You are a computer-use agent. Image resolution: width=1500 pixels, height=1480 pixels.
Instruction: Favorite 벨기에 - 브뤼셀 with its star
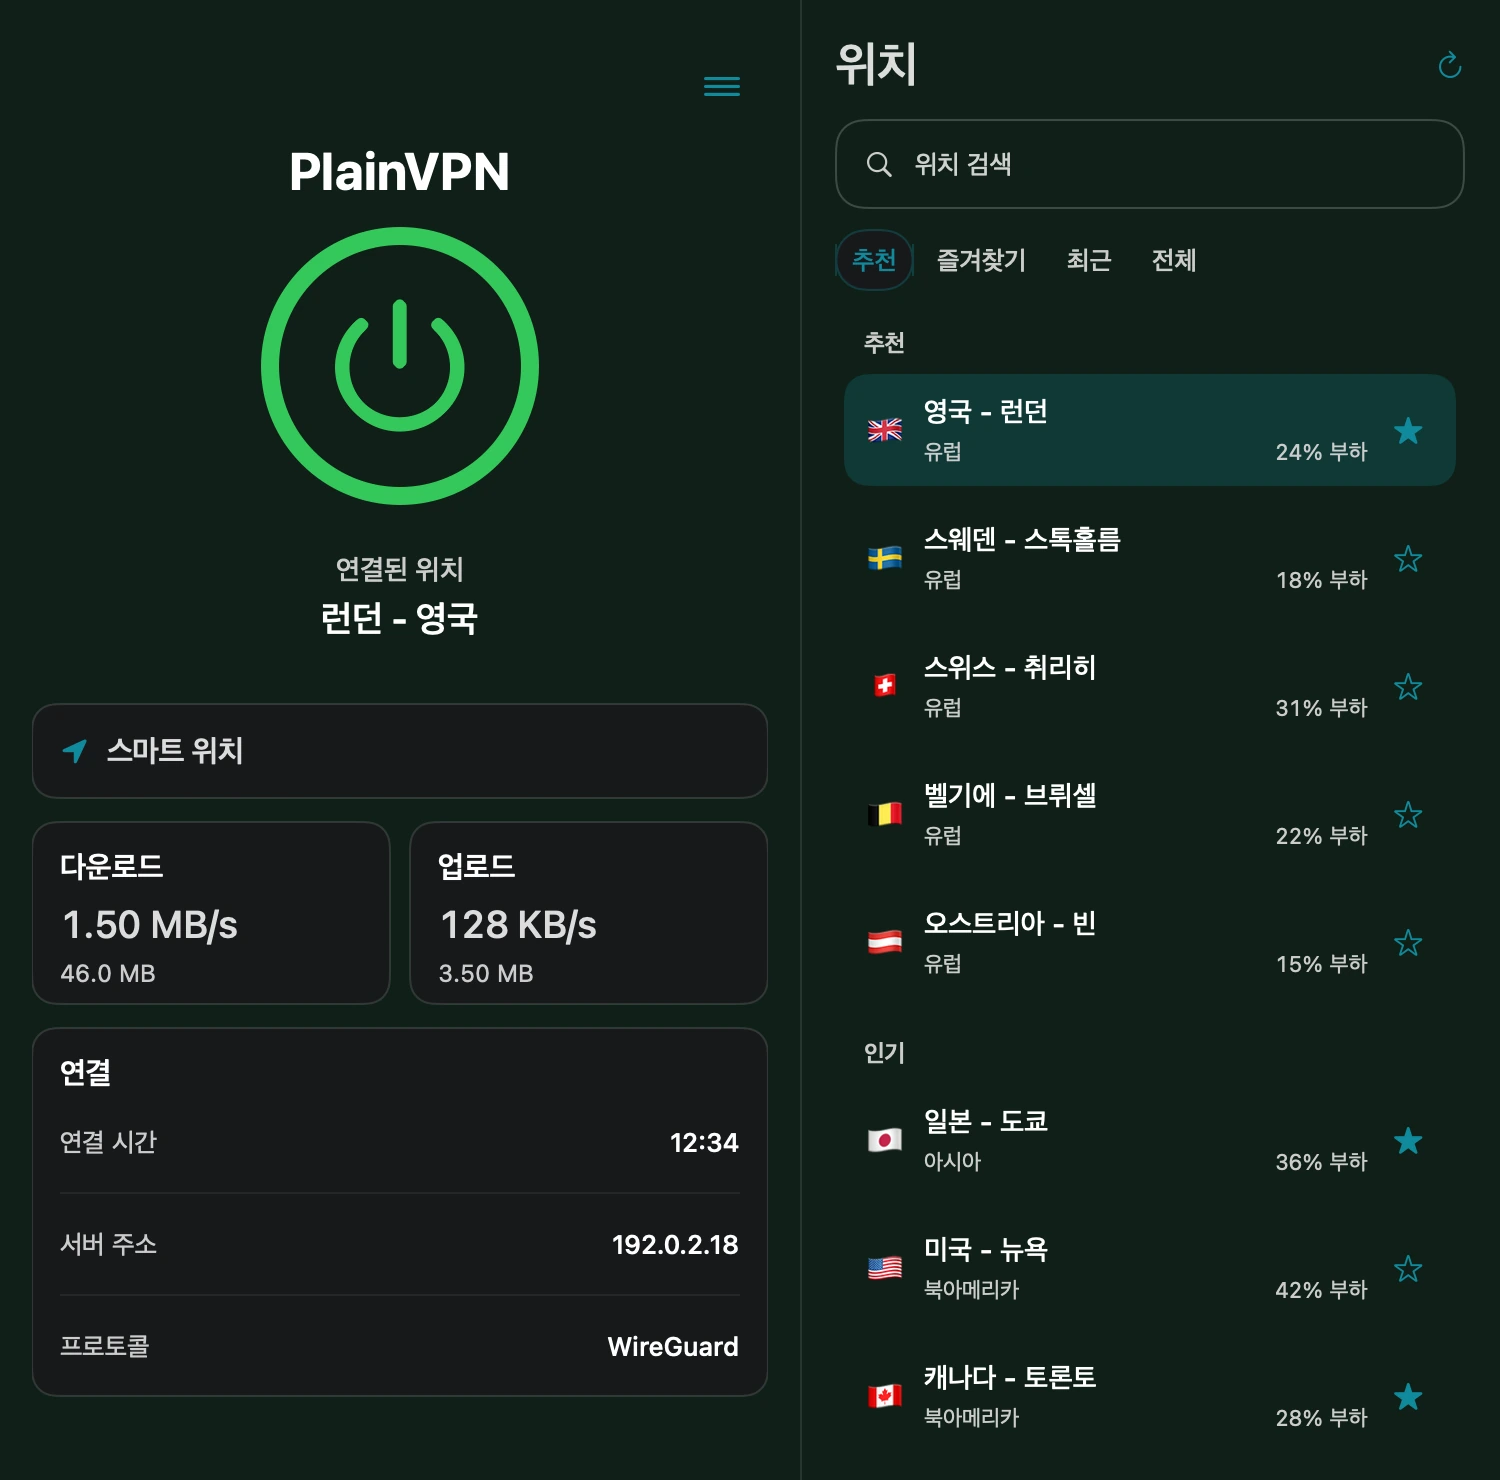coord(1408,814)
